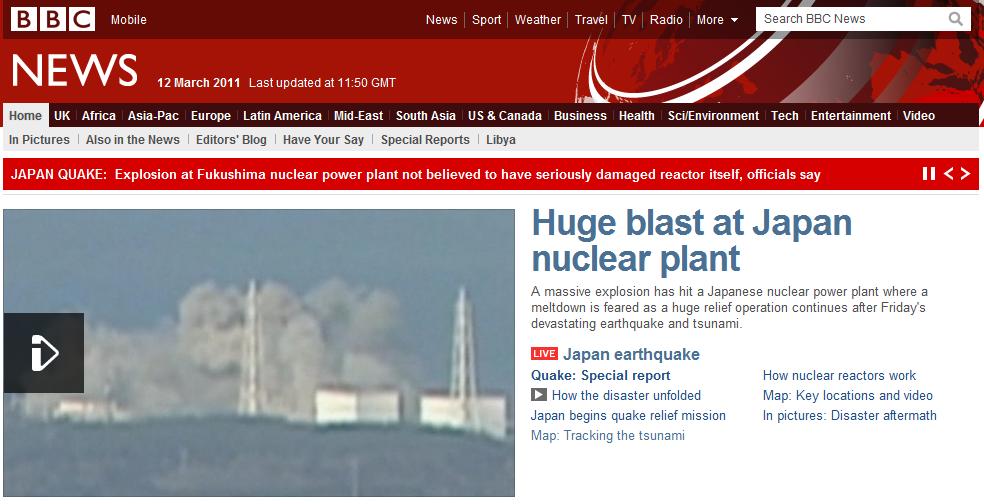This screenshot has width=984, height=504.
Task: Open Editors' Blog link
Action: pyautogui.click(x=231, y=139)
